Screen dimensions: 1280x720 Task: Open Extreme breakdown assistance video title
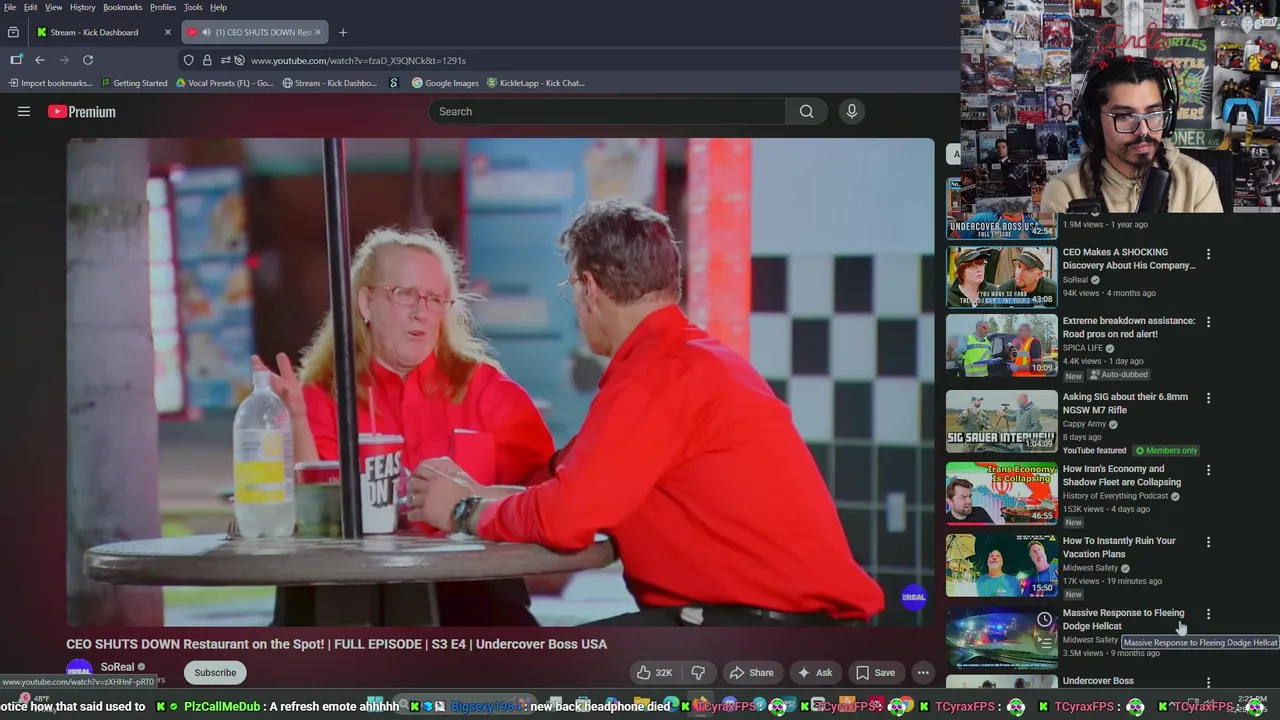1129,327
